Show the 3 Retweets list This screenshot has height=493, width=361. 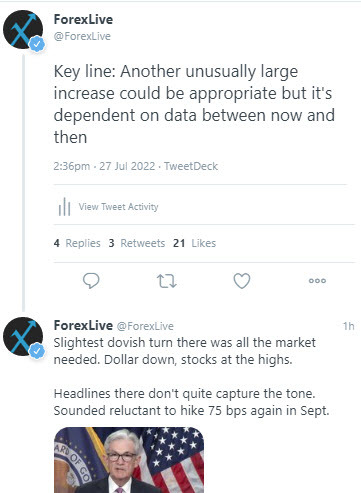click(x=137, y=243)
